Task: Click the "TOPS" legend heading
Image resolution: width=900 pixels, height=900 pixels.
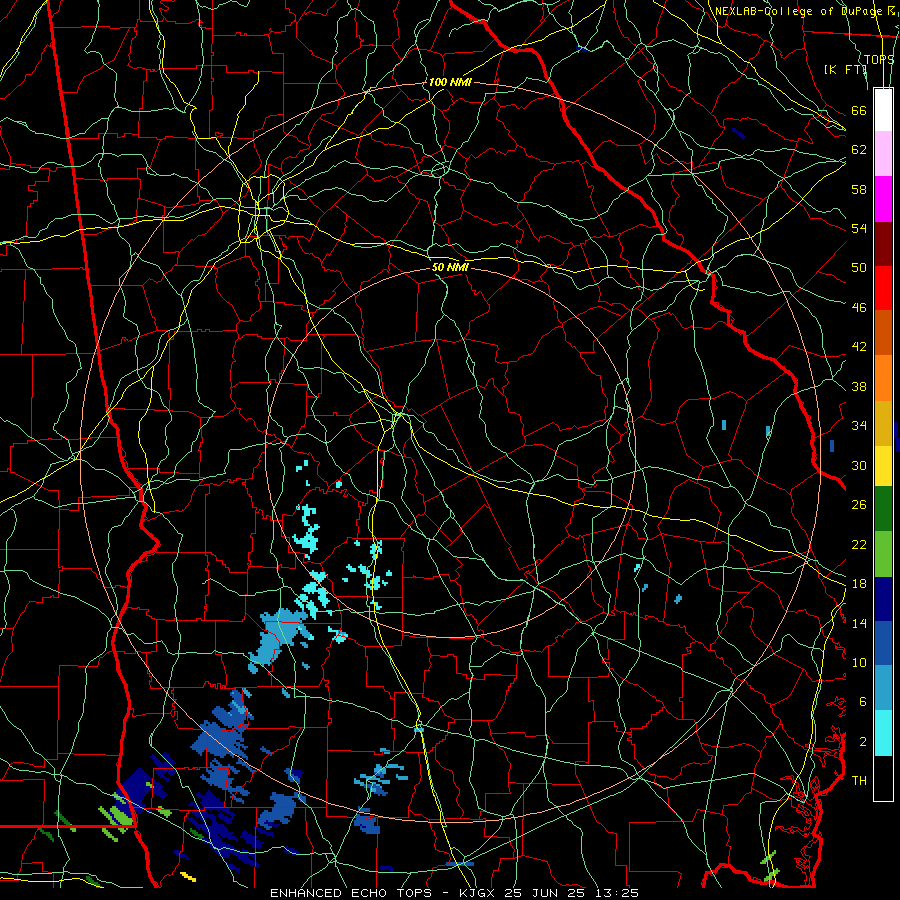Action: pos(879,59)
